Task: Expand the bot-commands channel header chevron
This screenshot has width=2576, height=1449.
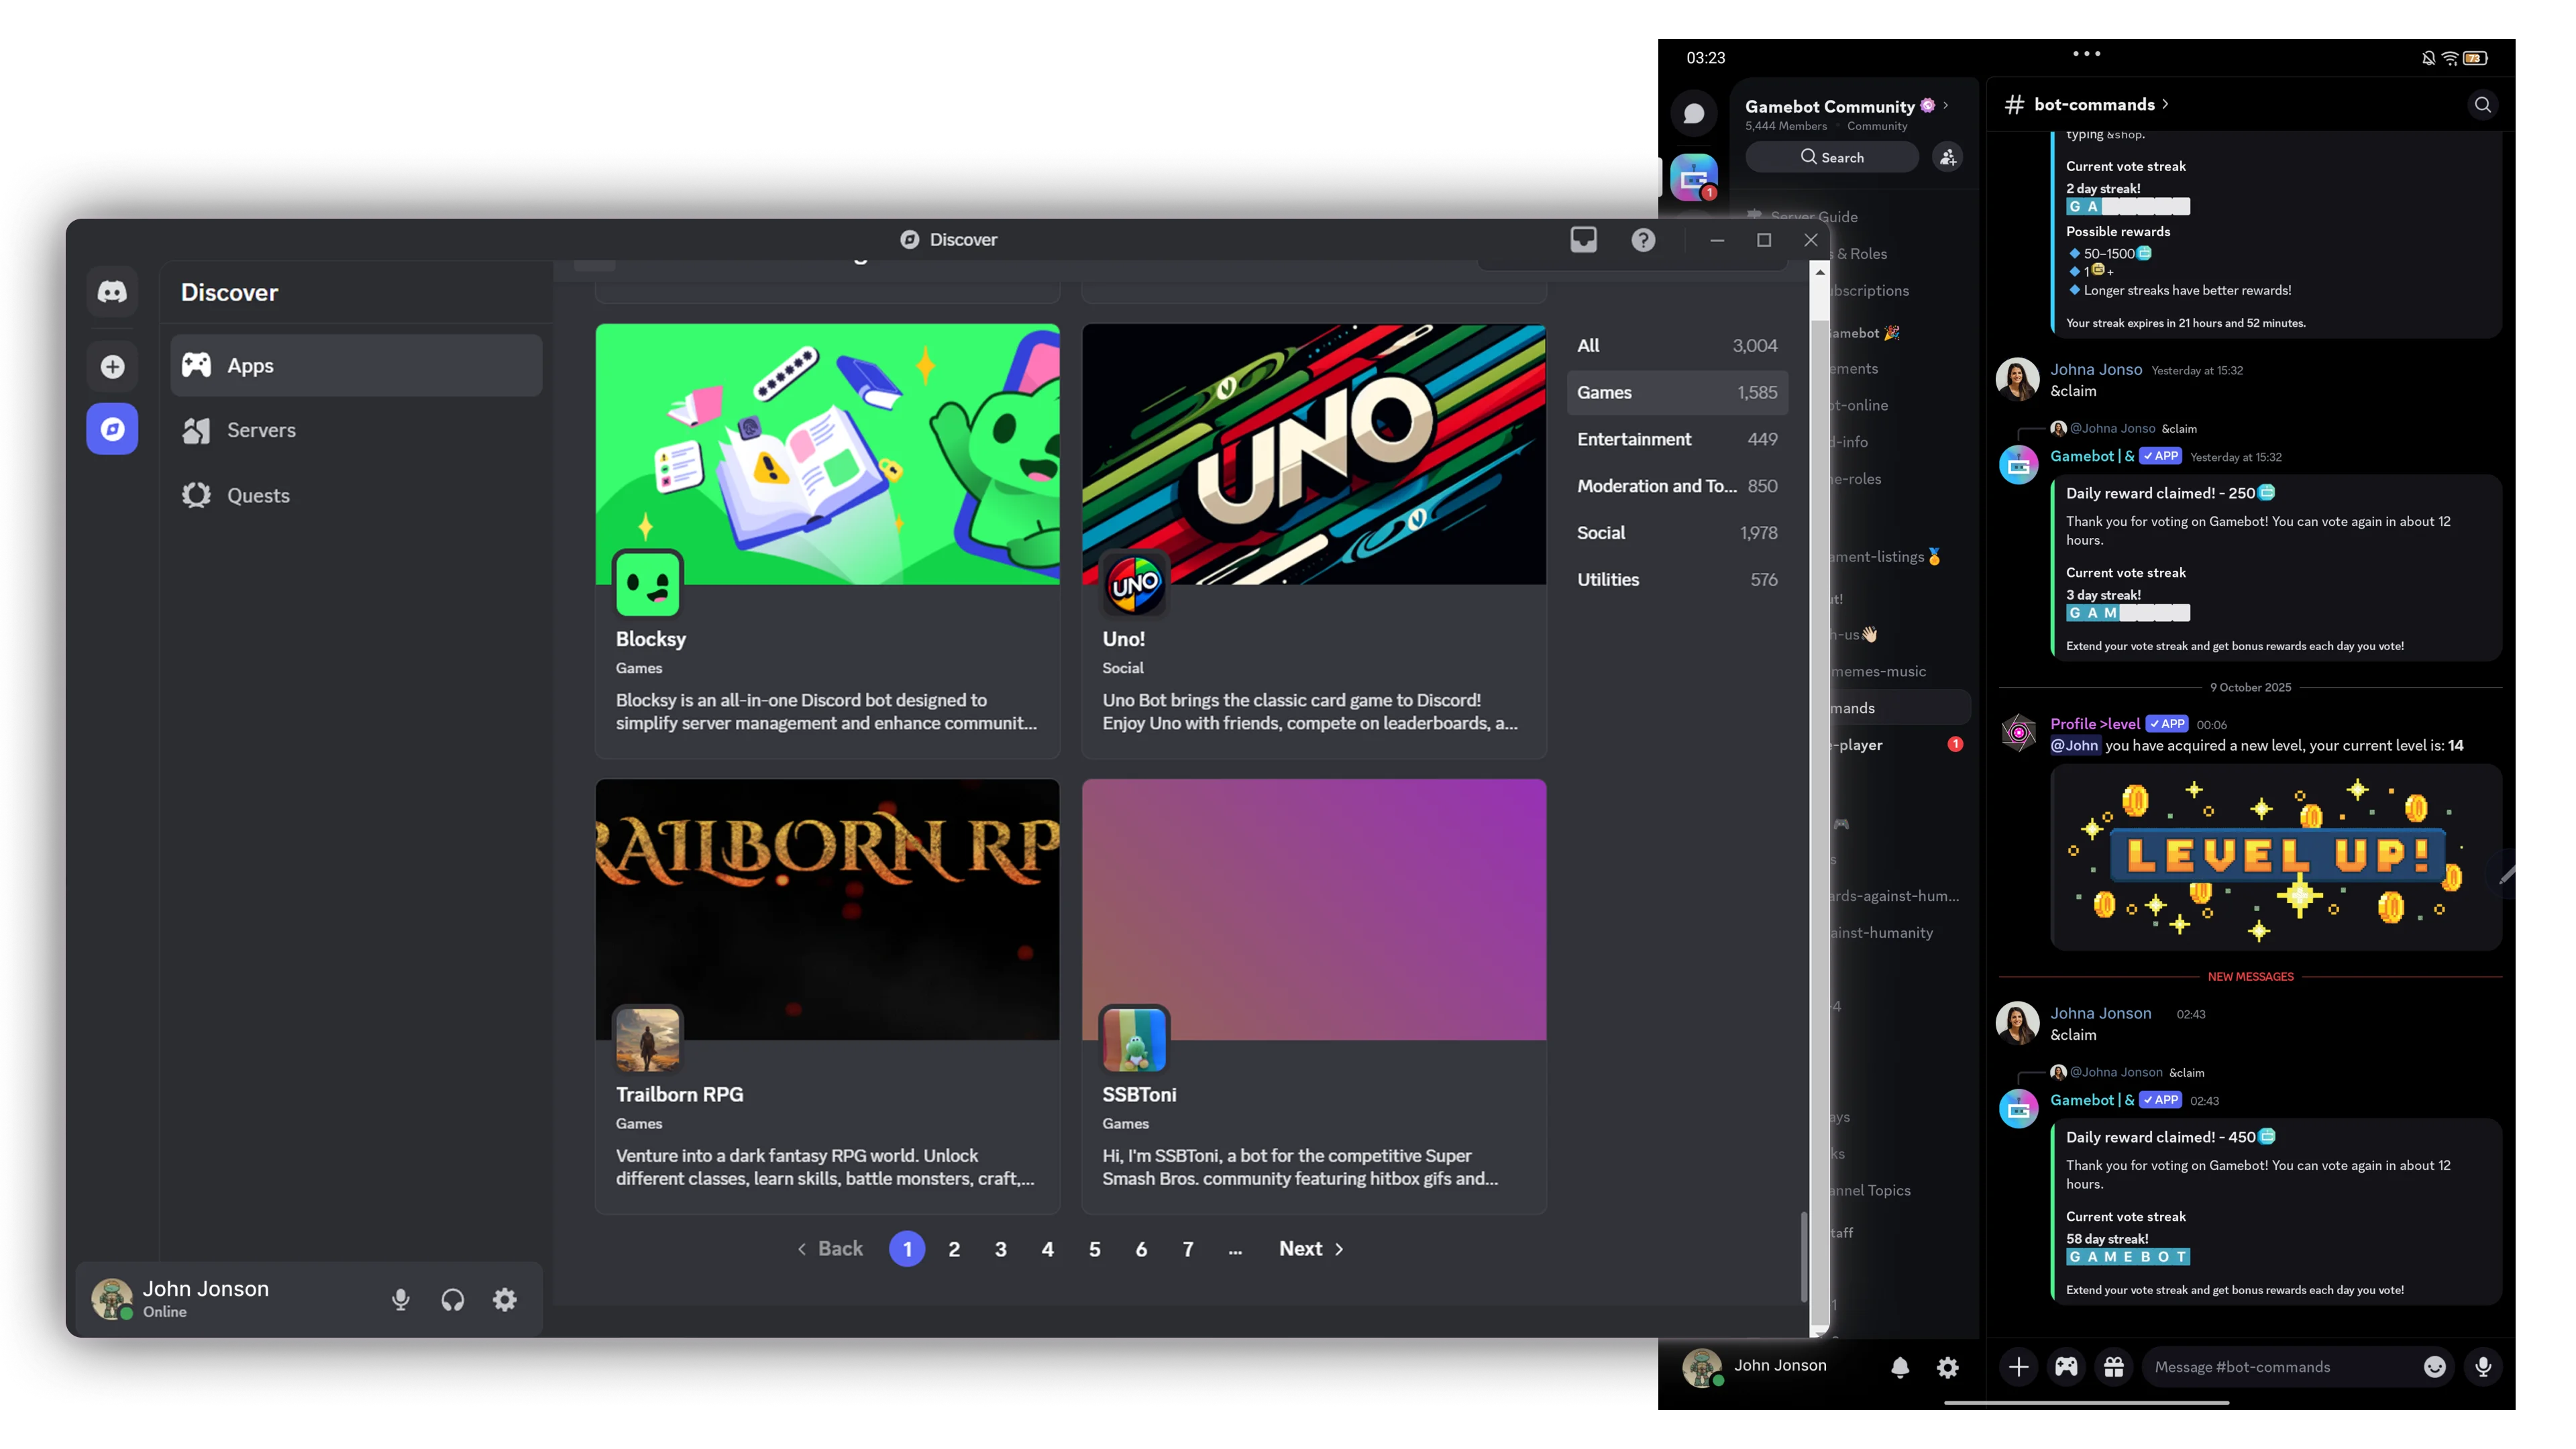Action: (2166, 104)
